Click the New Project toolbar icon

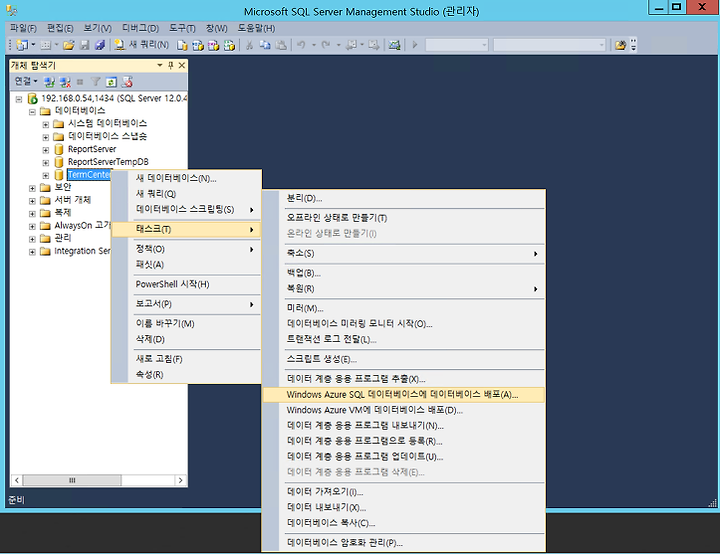(22, 45)
